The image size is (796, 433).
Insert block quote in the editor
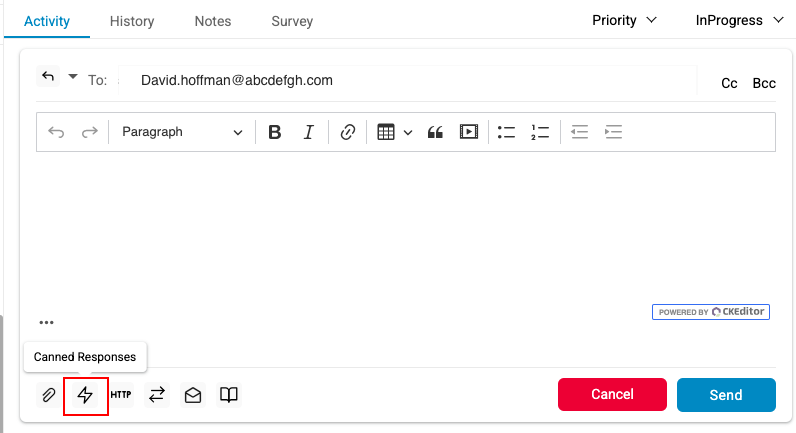pyautogui.click(x=435, y=132)
